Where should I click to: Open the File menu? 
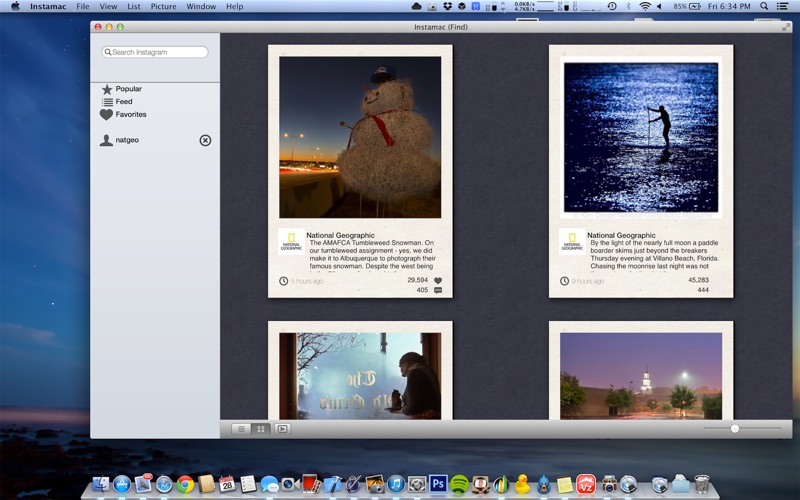(x=83, y=6)
